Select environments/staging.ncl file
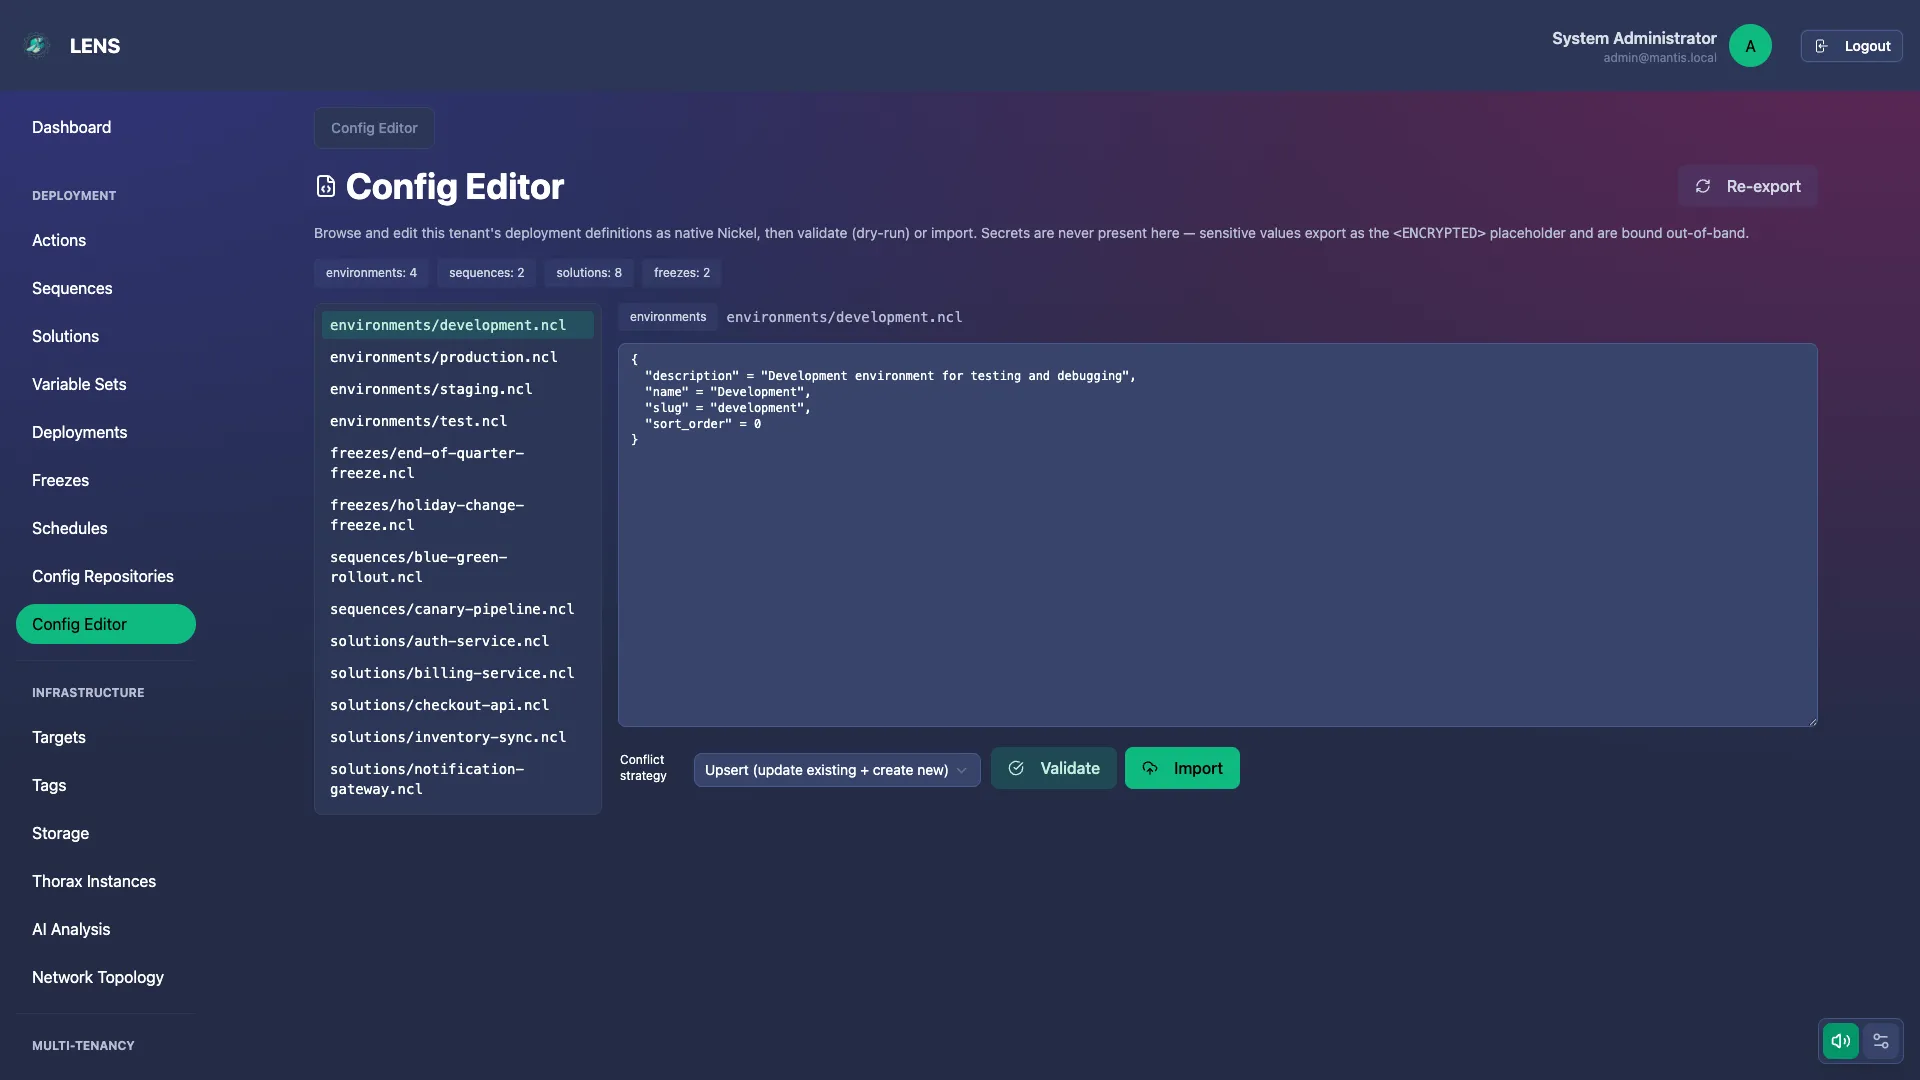 click(458, 389)
